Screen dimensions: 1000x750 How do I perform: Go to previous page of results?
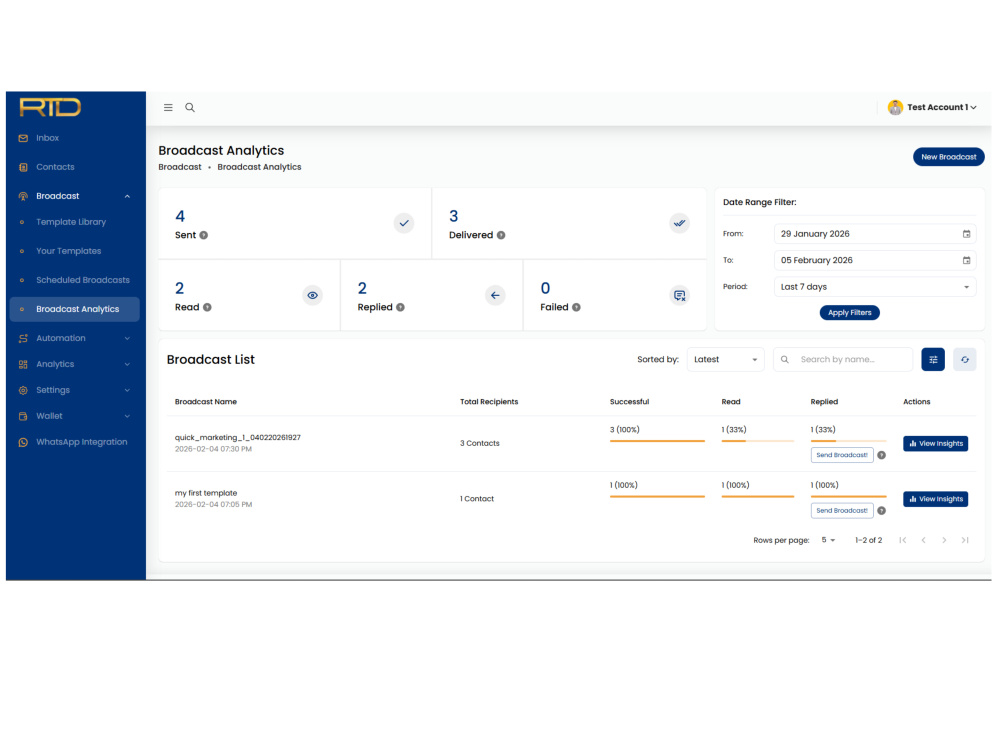(923, 540)
